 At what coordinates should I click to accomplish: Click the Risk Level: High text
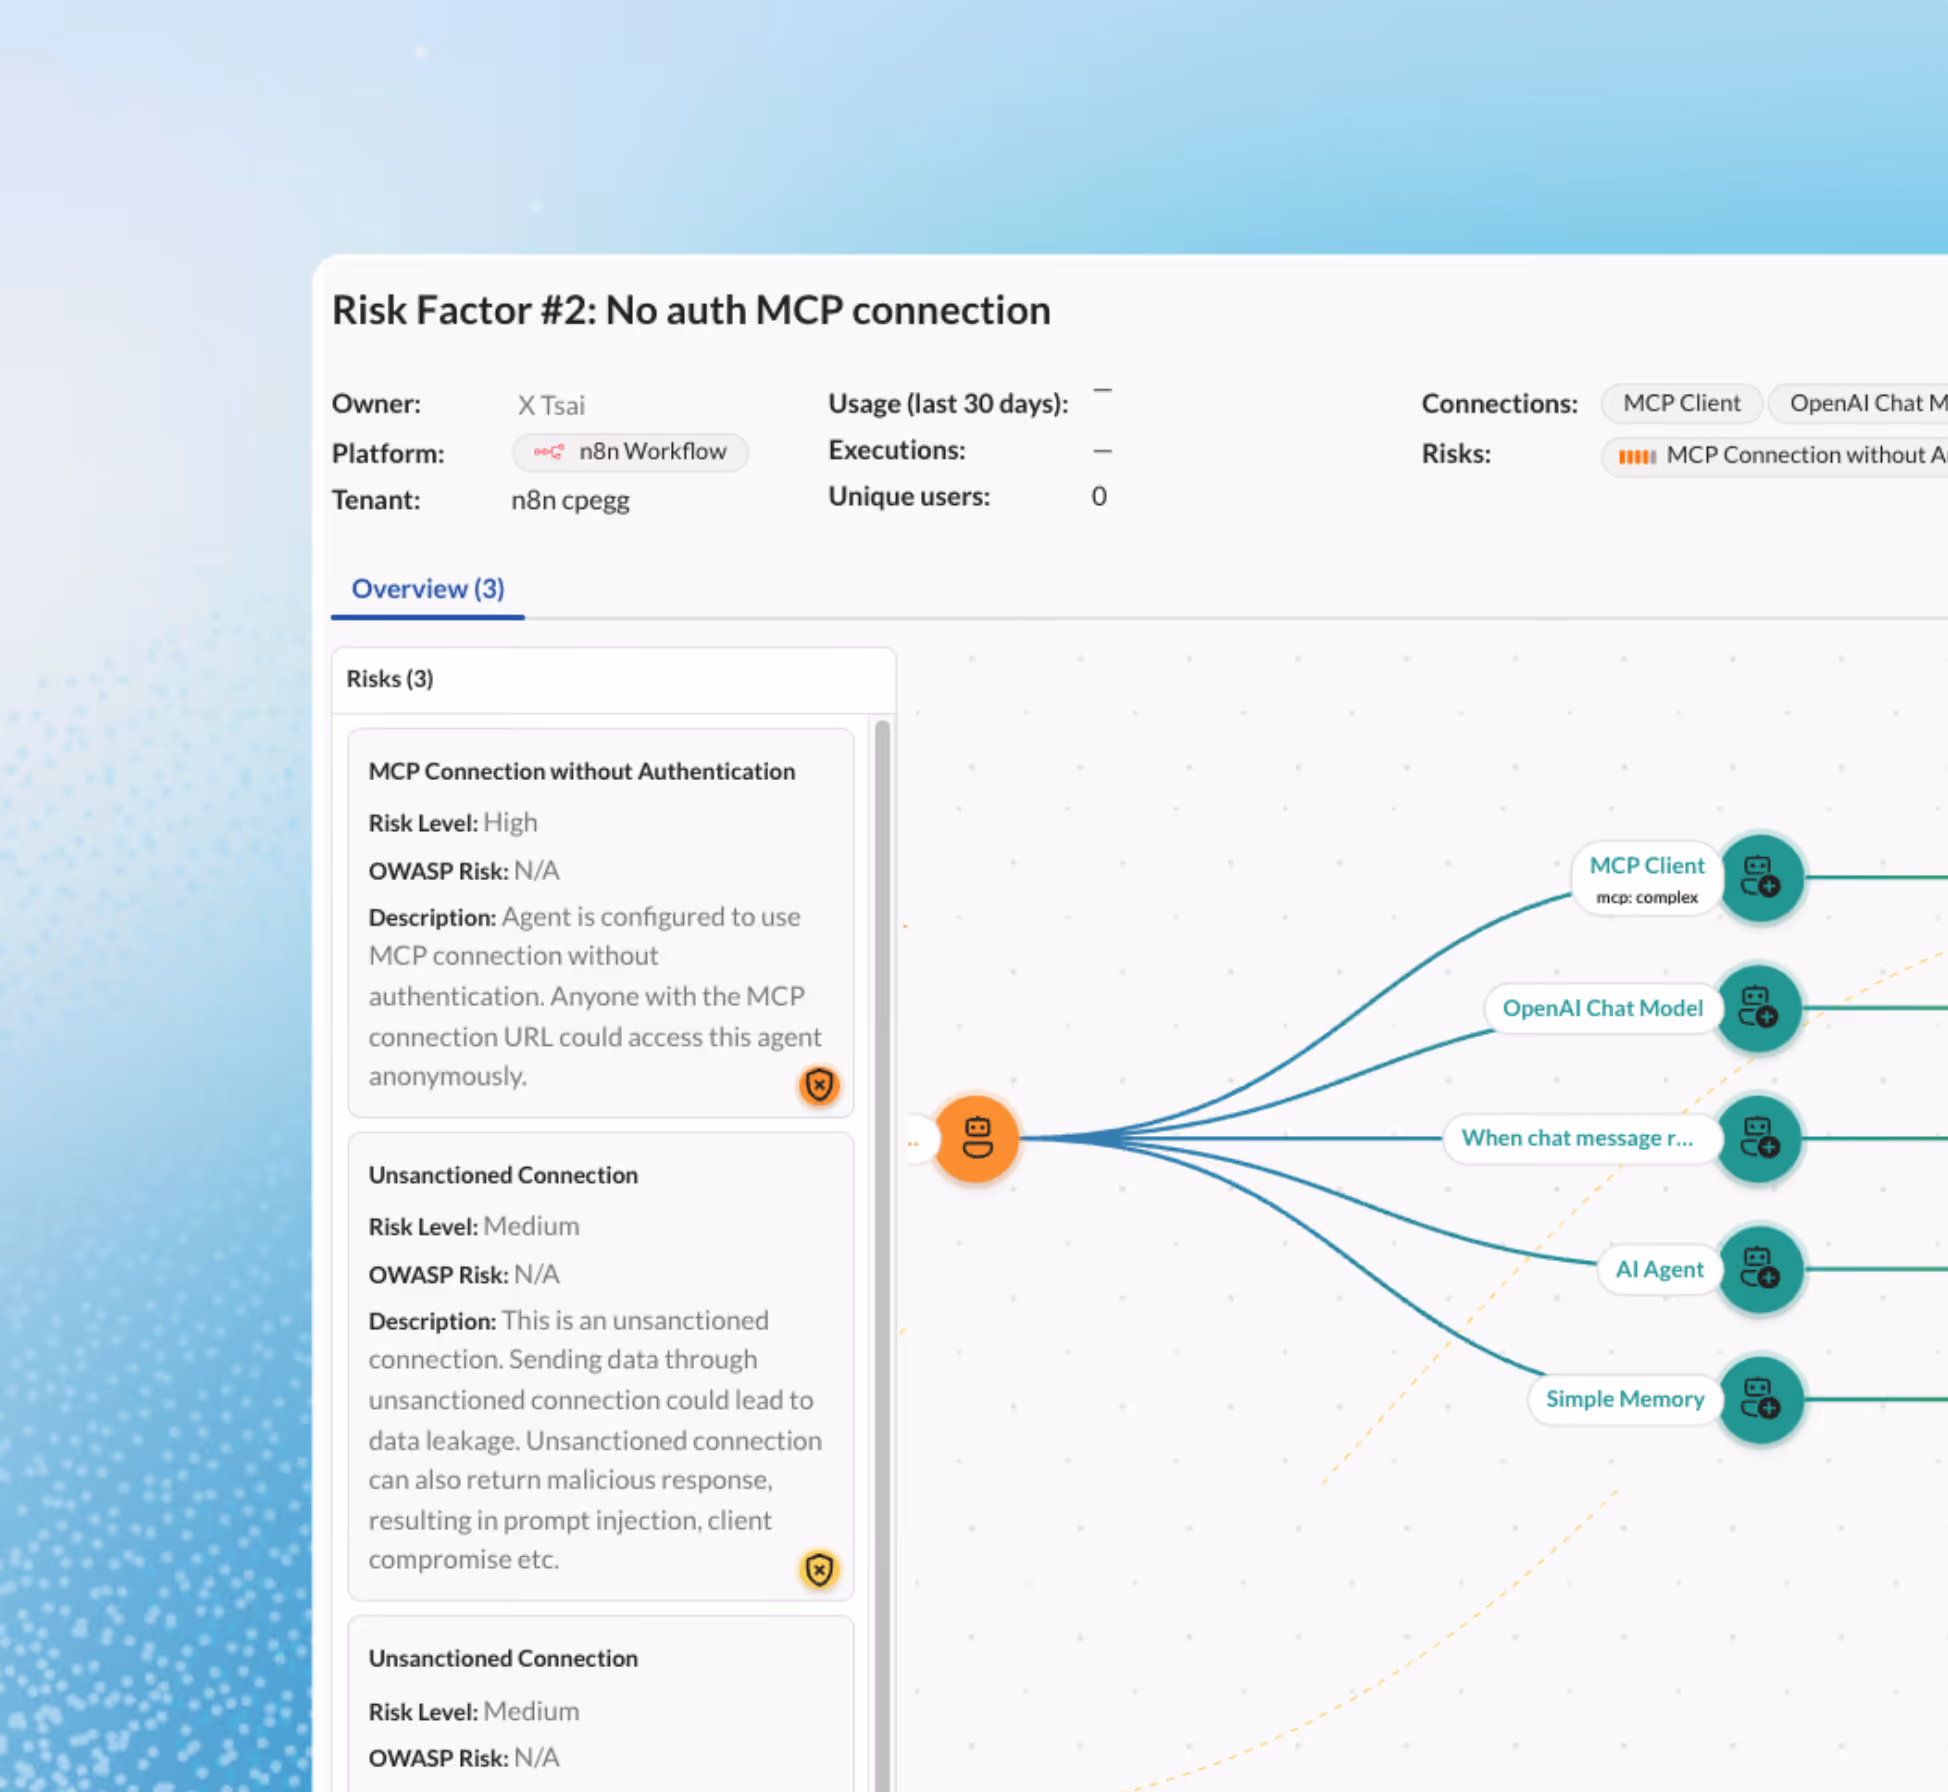click(x=452, y=823)
